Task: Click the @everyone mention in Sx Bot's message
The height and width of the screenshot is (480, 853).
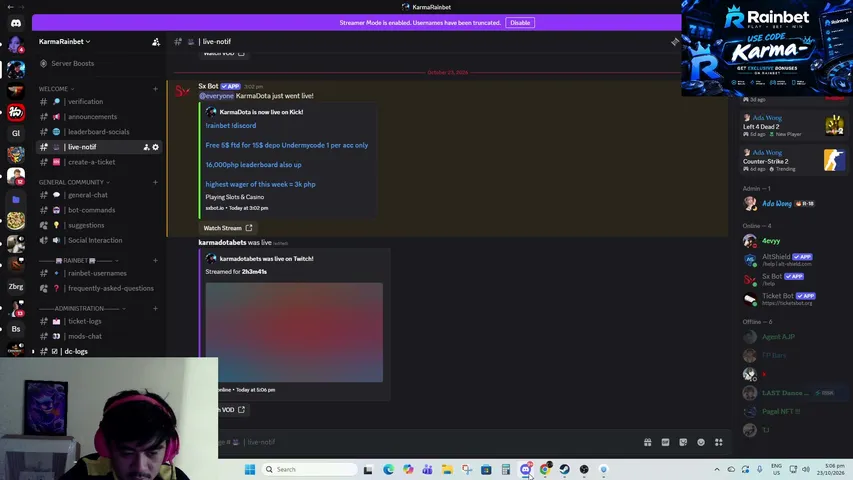Action: (217, 96)
